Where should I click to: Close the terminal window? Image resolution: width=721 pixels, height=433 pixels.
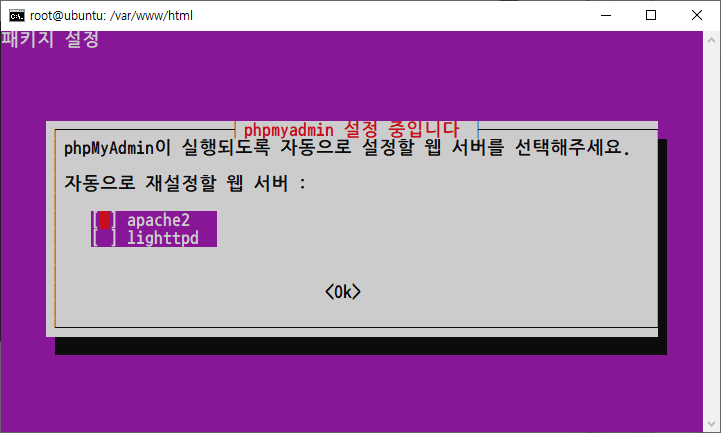pyautogui.click(x=697, y=15)
